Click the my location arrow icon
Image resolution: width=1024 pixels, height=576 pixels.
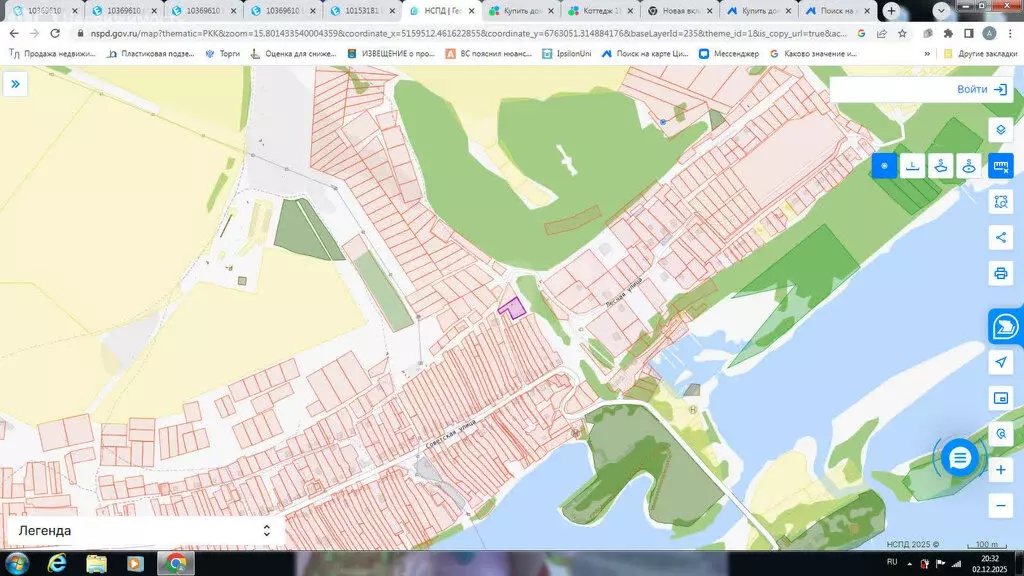[1000, 362]
